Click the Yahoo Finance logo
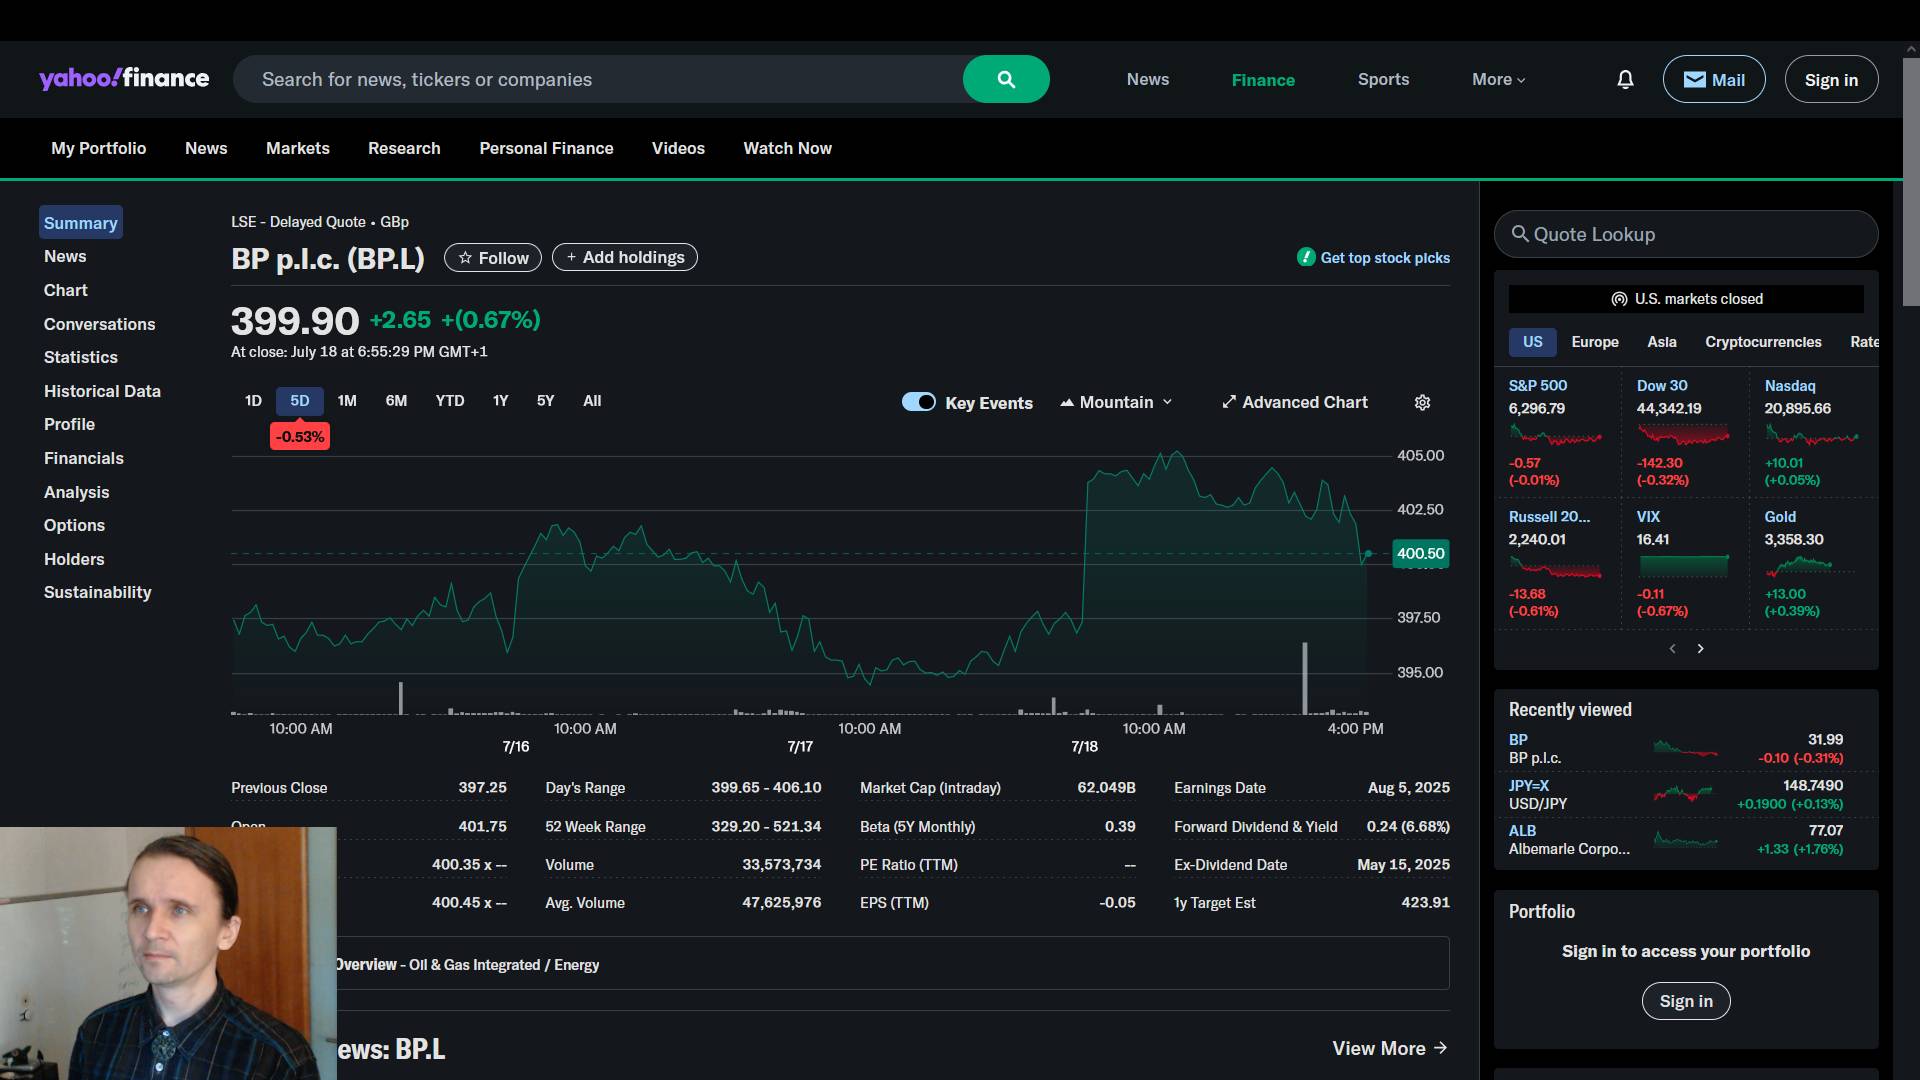This screenshot has width=1920, height=1080. point(124,79)
